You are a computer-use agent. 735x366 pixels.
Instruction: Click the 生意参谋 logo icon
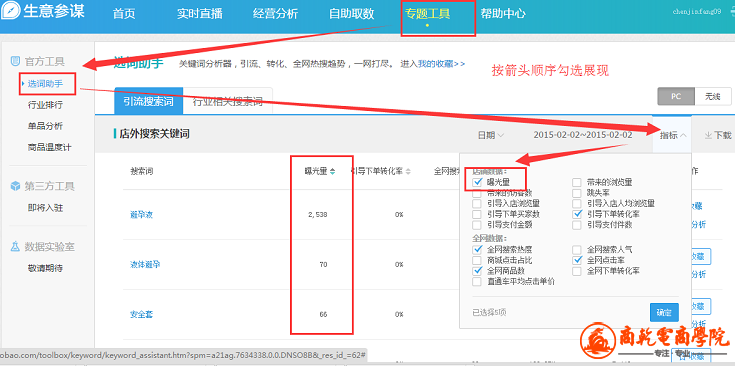tap(11, 11)
